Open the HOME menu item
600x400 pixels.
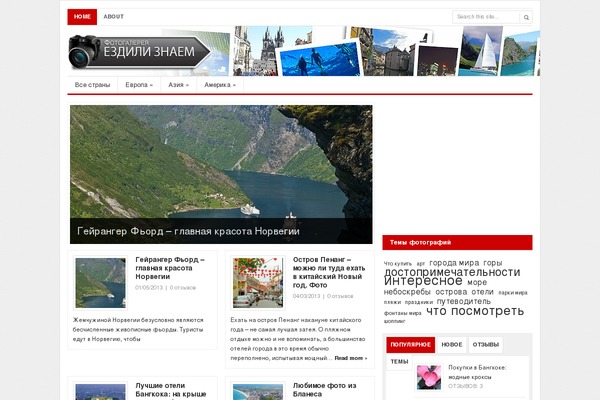pos(82,17)
